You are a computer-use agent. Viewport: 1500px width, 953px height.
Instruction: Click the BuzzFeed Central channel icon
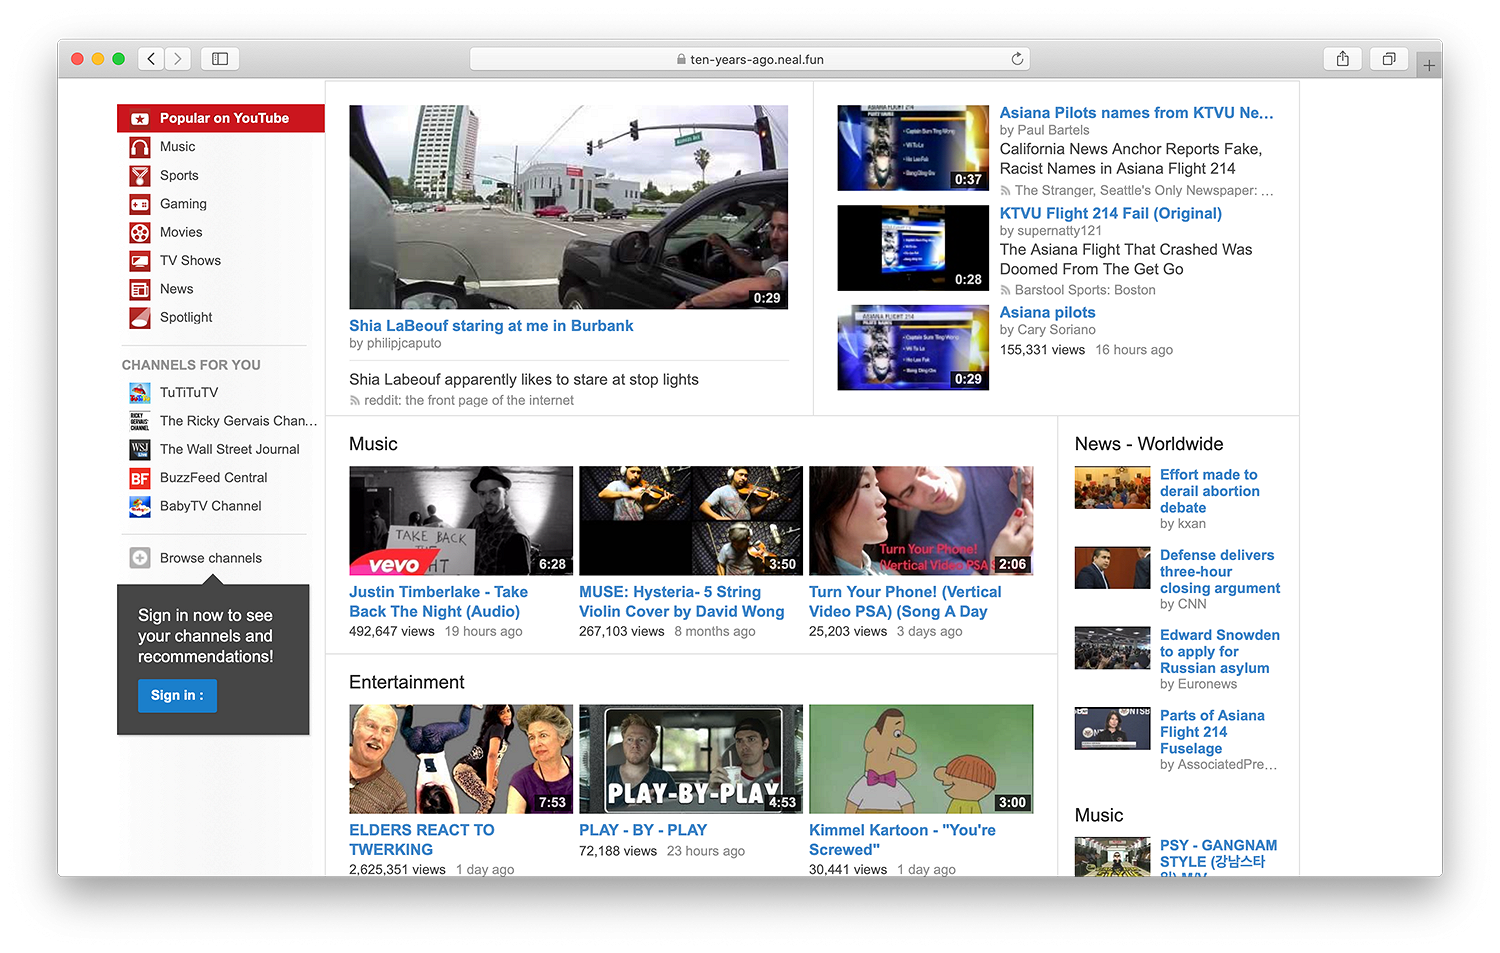(140, 478)
